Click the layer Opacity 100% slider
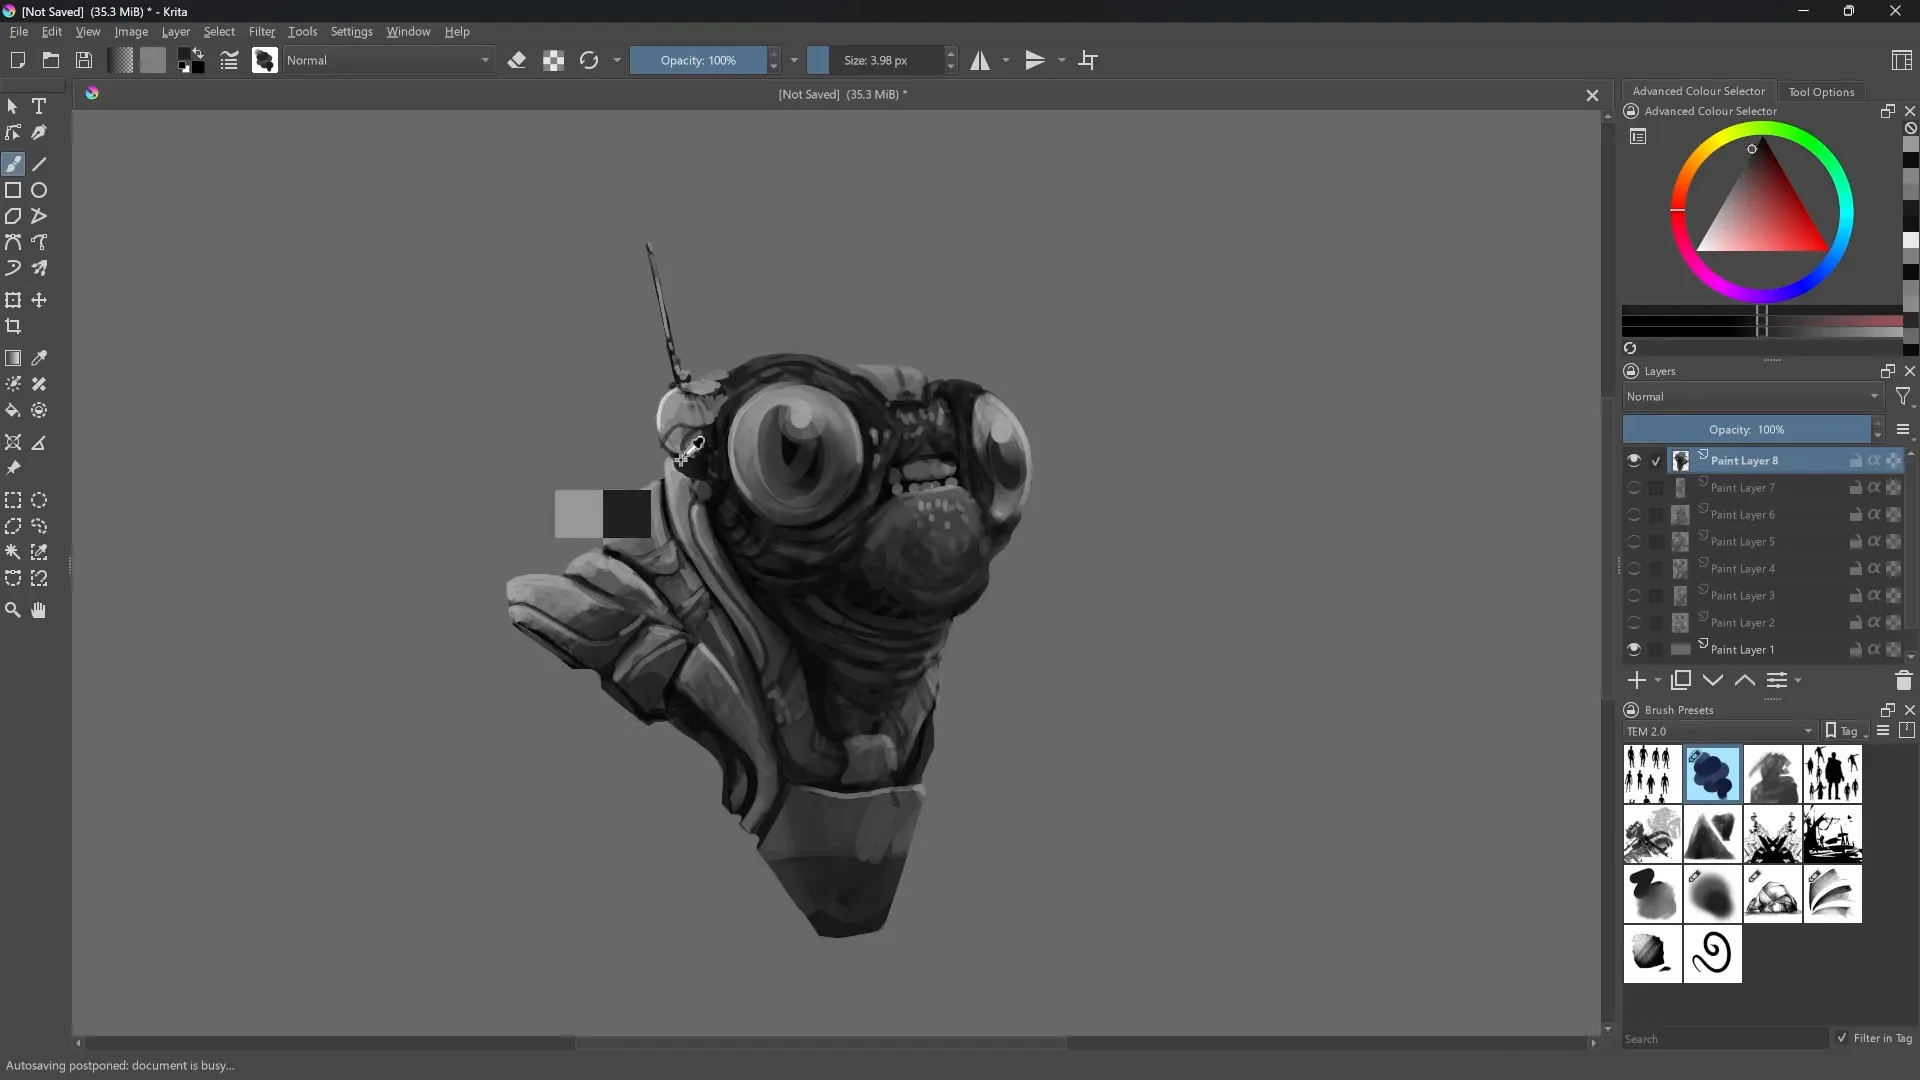The height and width of the screenshot is (1080, 1920). (1746, 430)
